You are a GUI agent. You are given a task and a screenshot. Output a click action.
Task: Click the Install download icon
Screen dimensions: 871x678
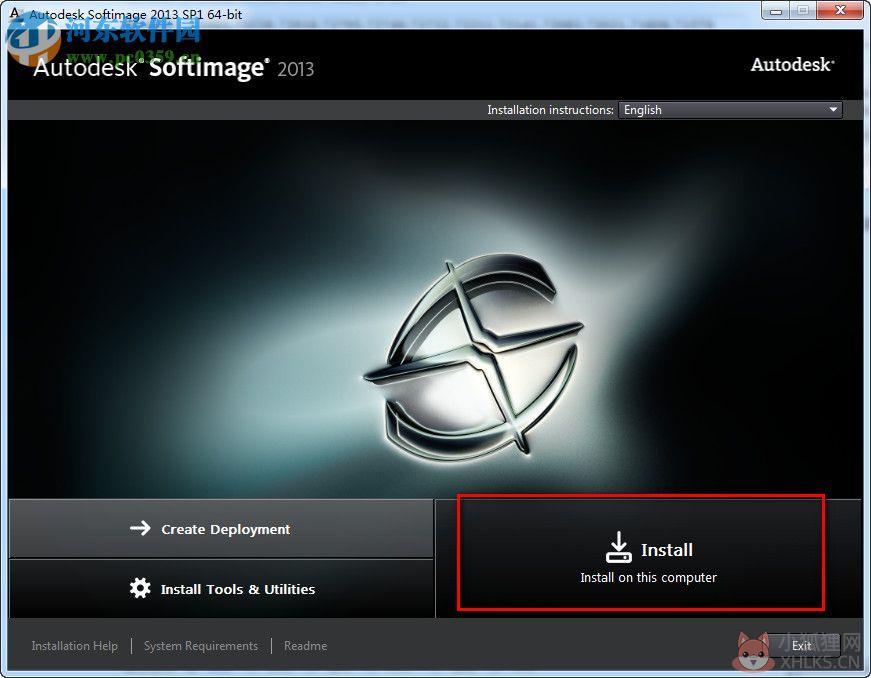618,548
